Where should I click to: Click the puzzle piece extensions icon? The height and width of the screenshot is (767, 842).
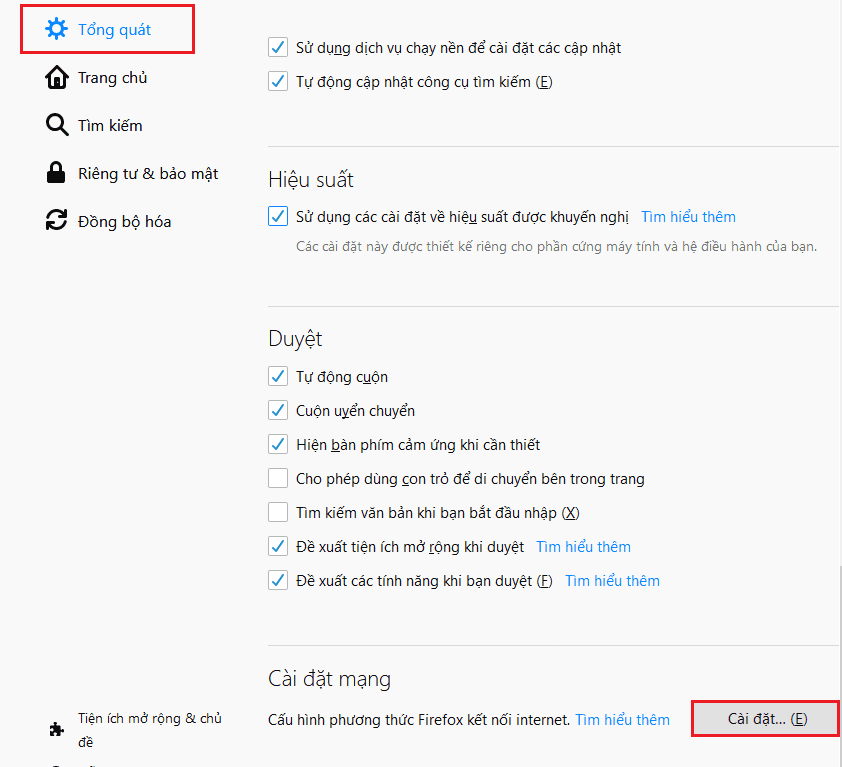(57, 729)
